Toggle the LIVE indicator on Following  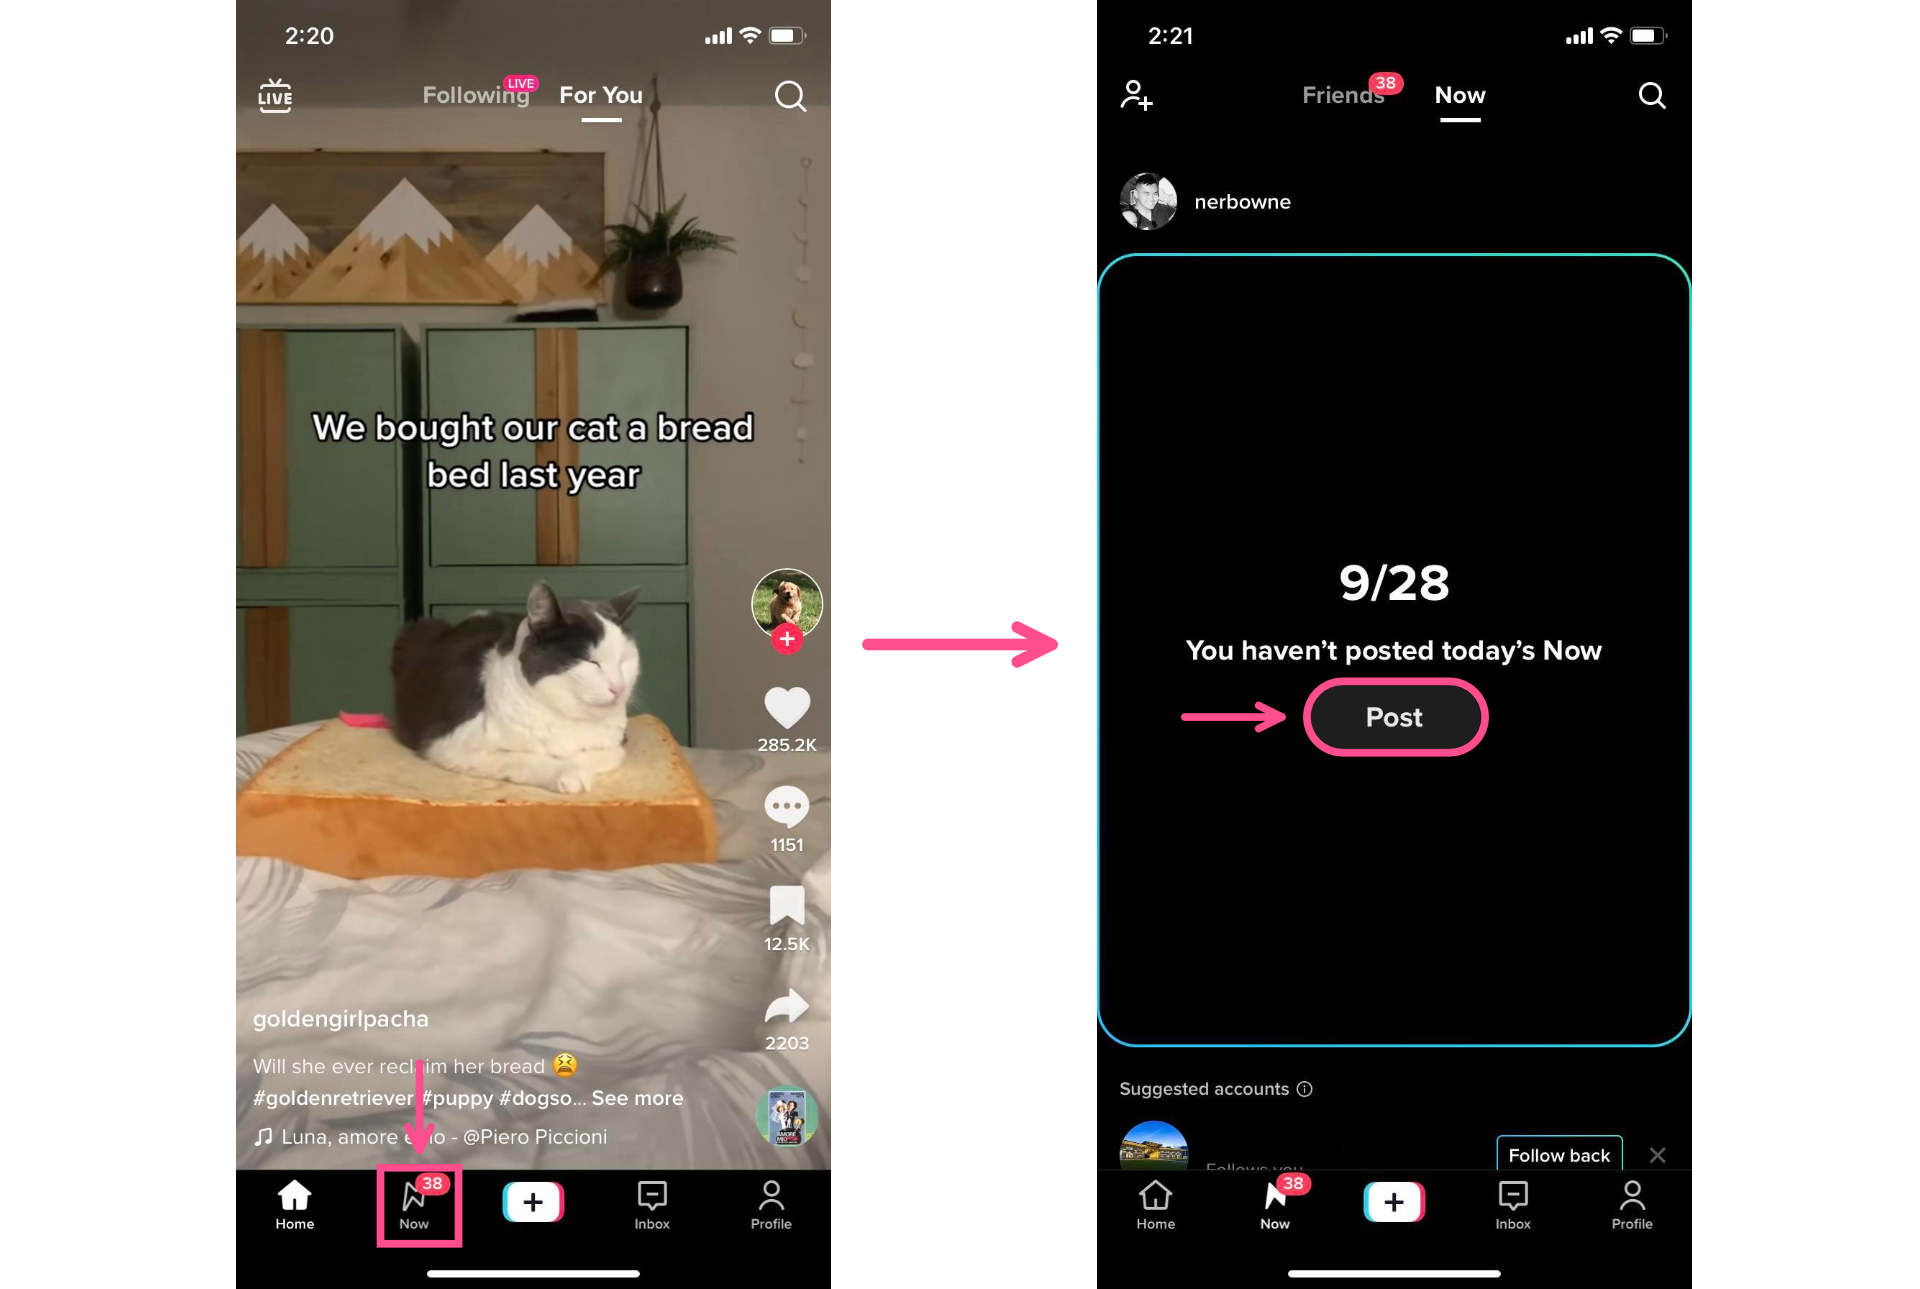click(x=522, y=79)
